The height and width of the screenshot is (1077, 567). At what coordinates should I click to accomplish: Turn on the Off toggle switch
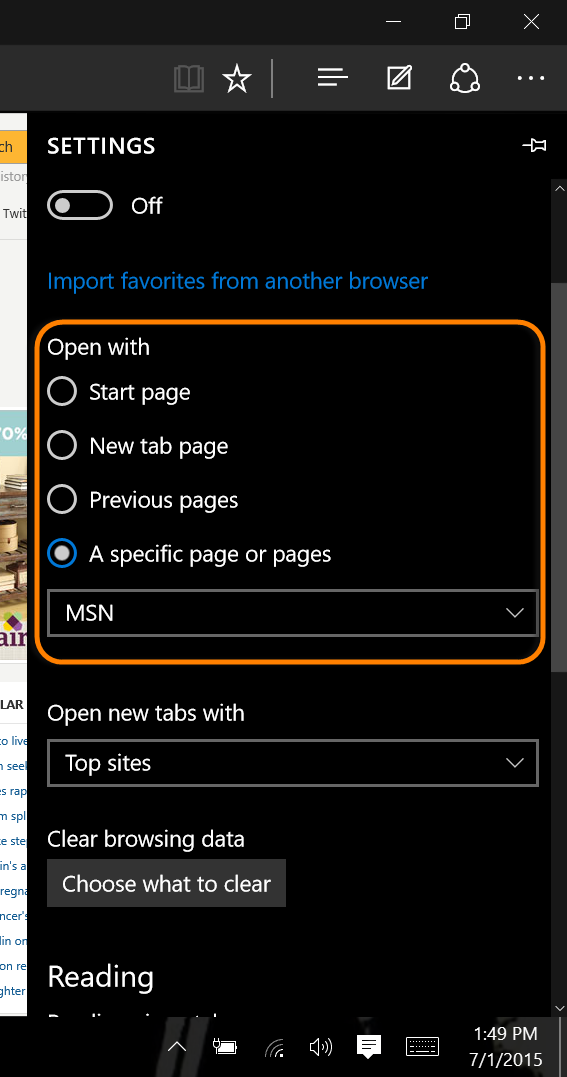pyautogui.click(x=80, y=205)
